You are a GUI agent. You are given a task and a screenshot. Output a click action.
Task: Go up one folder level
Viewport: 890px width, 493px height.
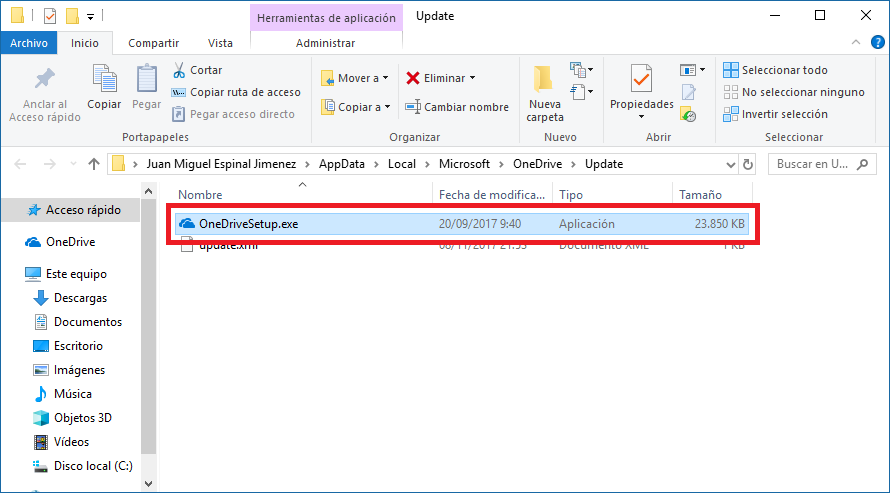coord(94,164)
